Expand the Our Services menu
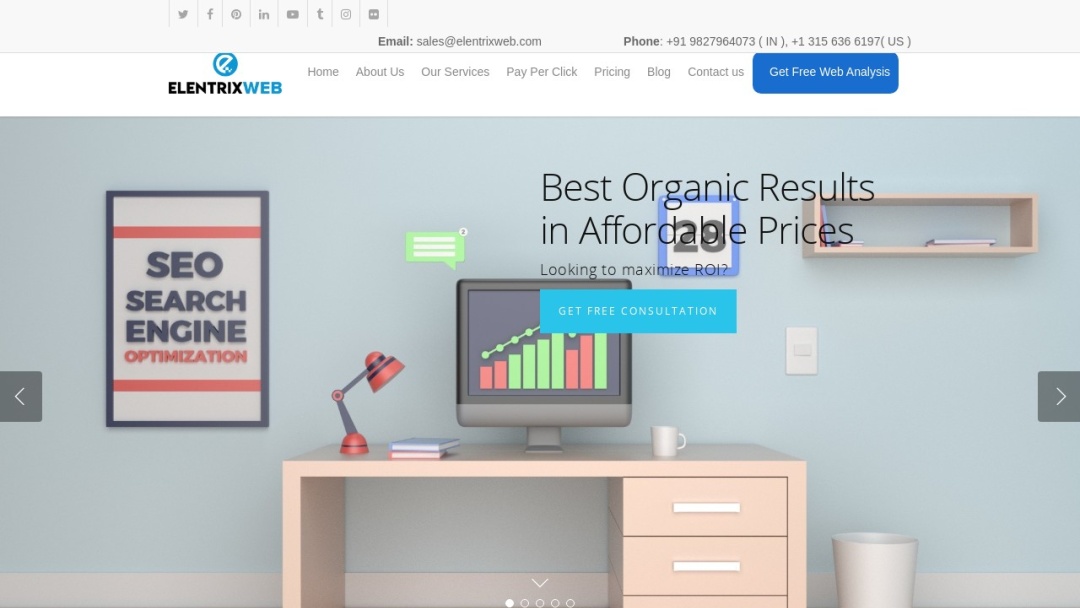 coord(455,71)
